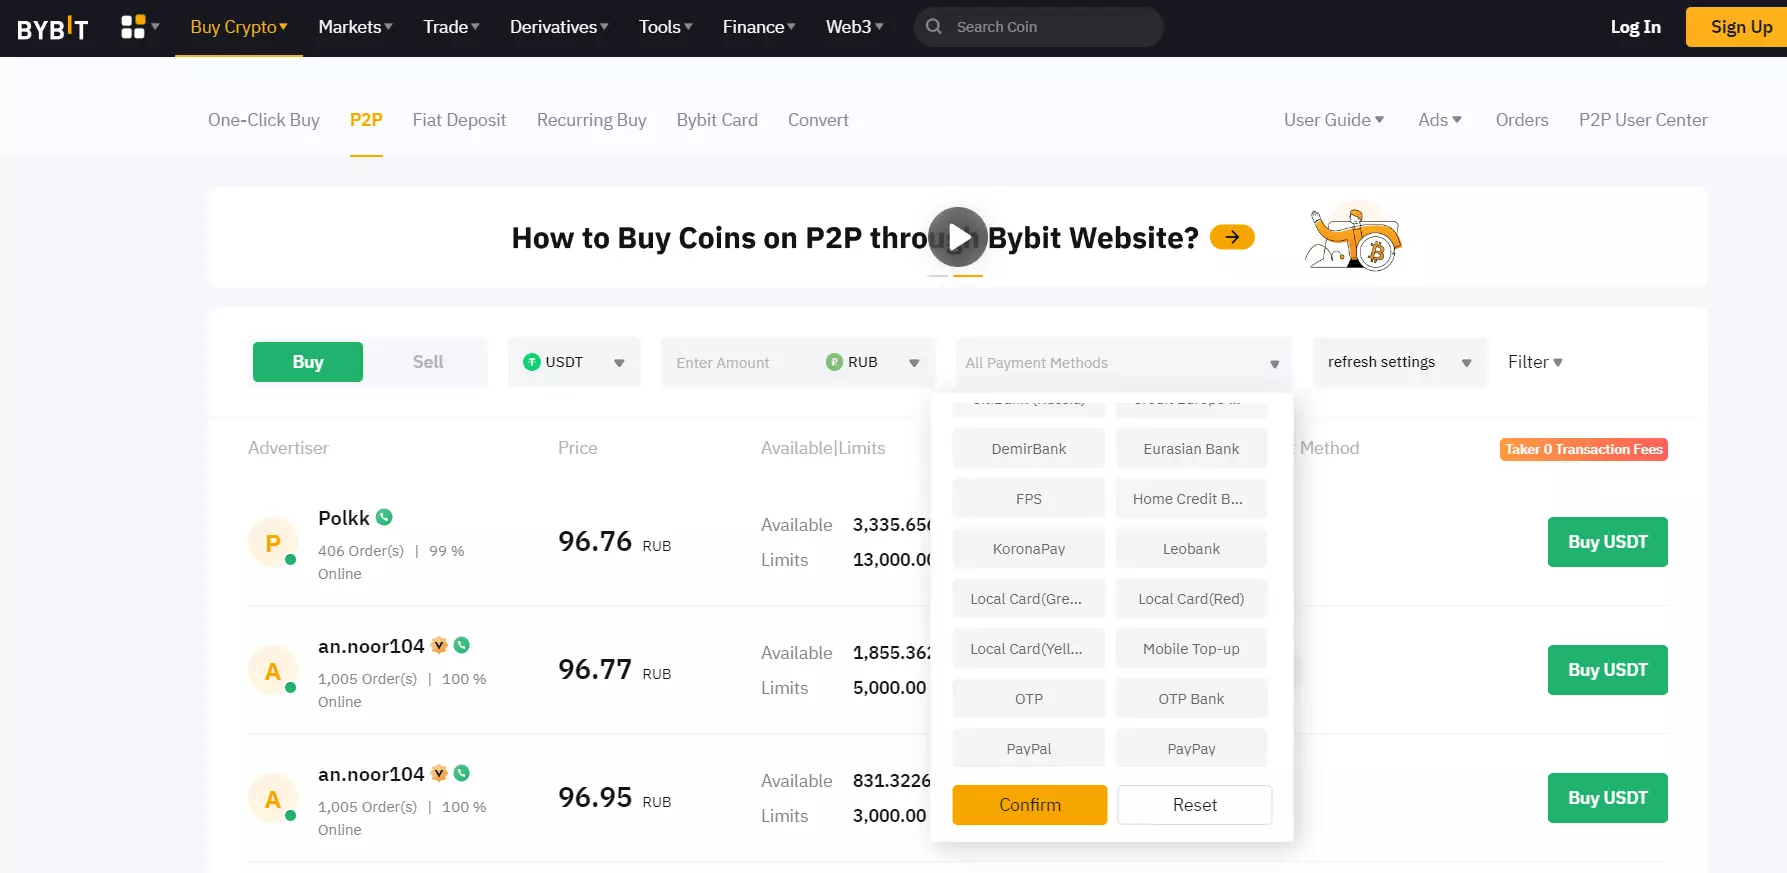
Task: Confirm the selected payment methods
Action: pos(1029,805)
